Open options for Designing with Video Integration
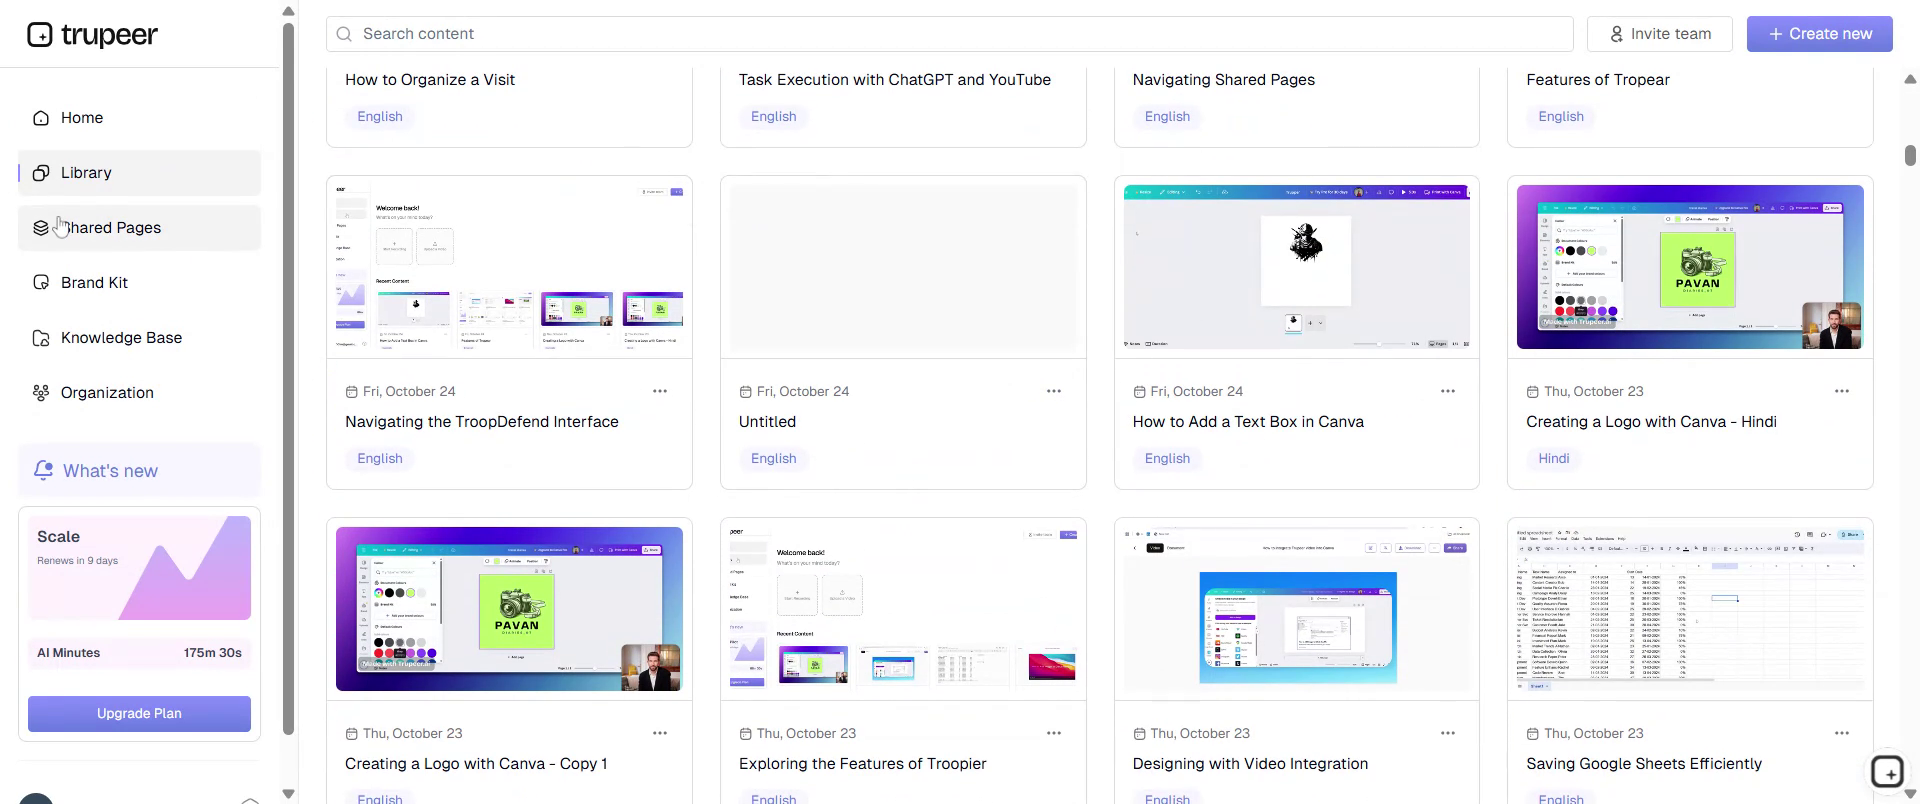This screenshot has height=804, width=1920. 1448,733
